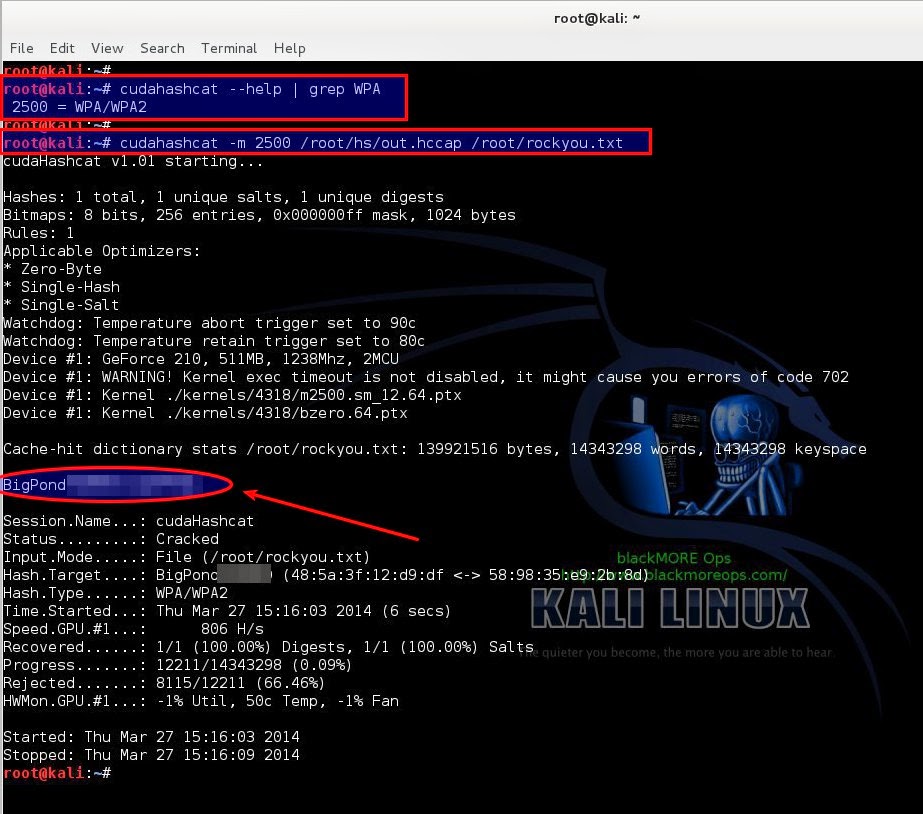
Task: Open the Terminal menu
Action: pos(229,48)
